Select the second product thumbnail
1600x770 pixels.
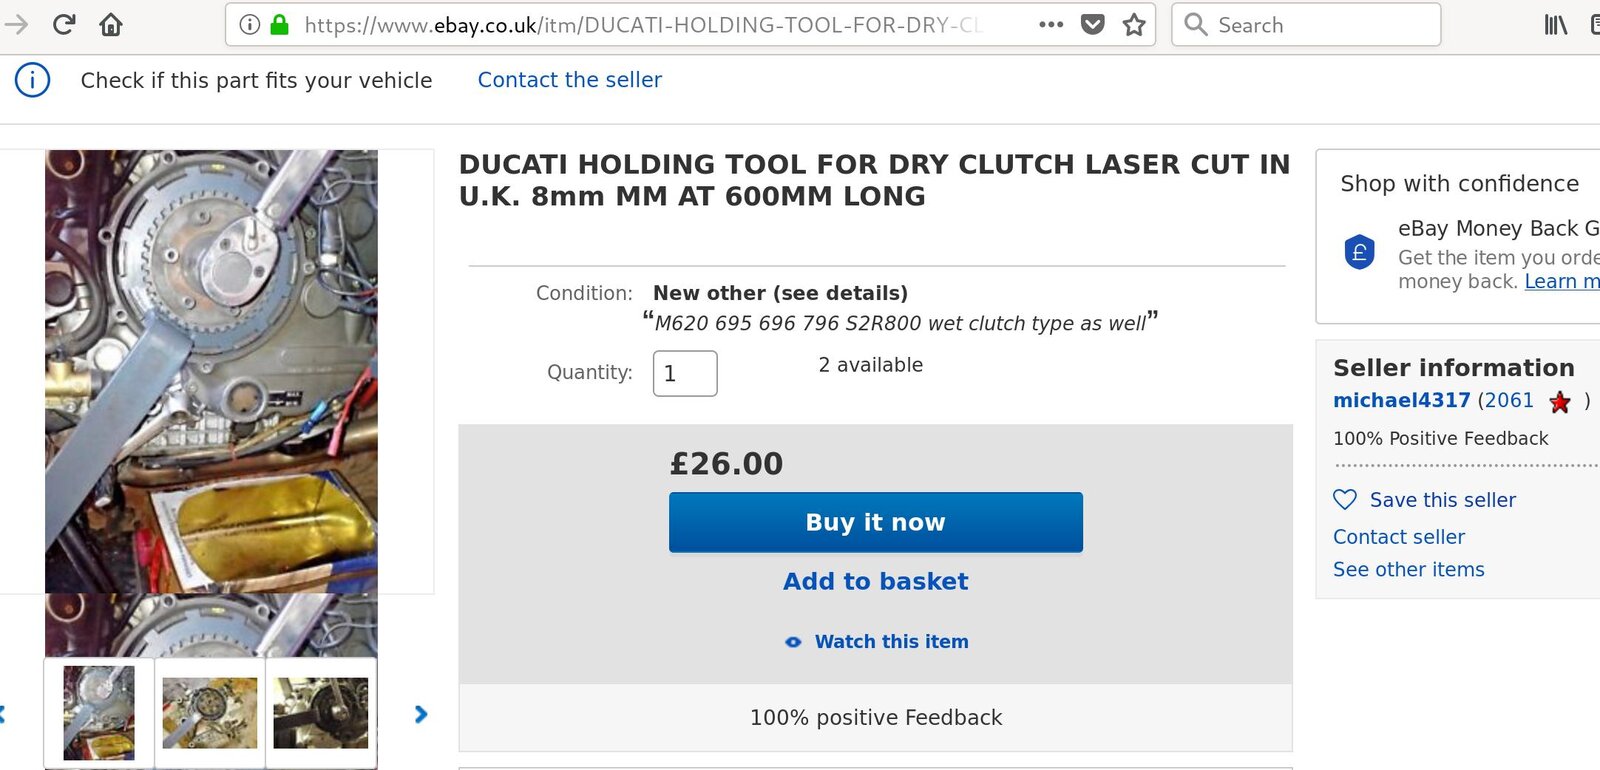(210, 713)
